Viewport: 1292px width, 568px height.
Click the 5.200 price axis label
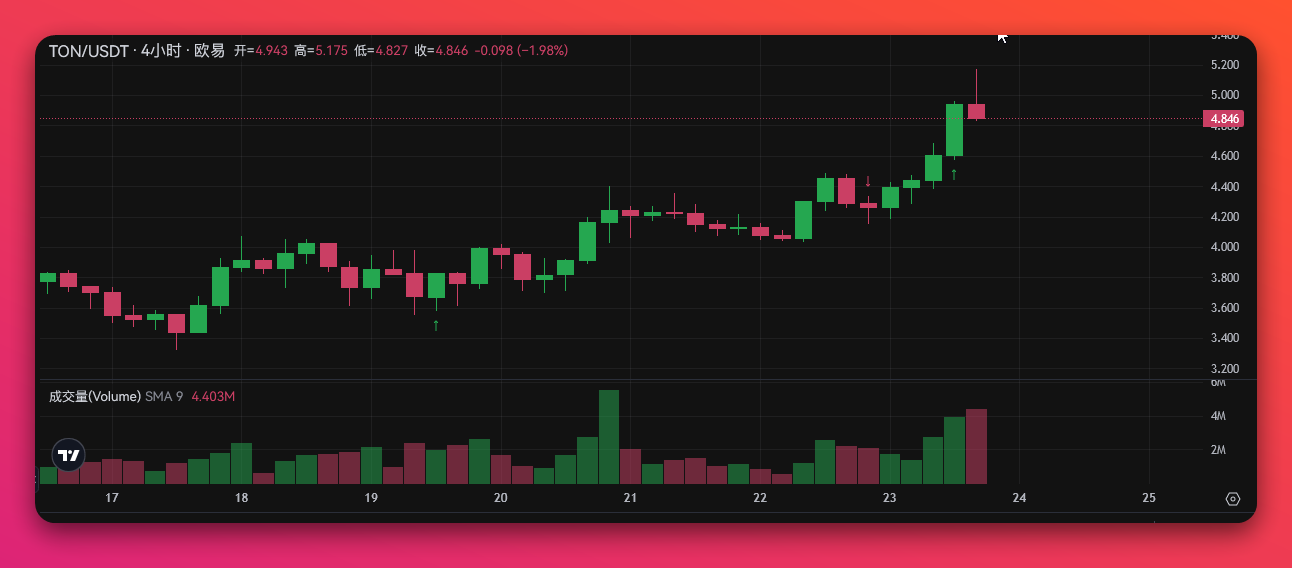pyautogui.click(x=1224, y=65)
